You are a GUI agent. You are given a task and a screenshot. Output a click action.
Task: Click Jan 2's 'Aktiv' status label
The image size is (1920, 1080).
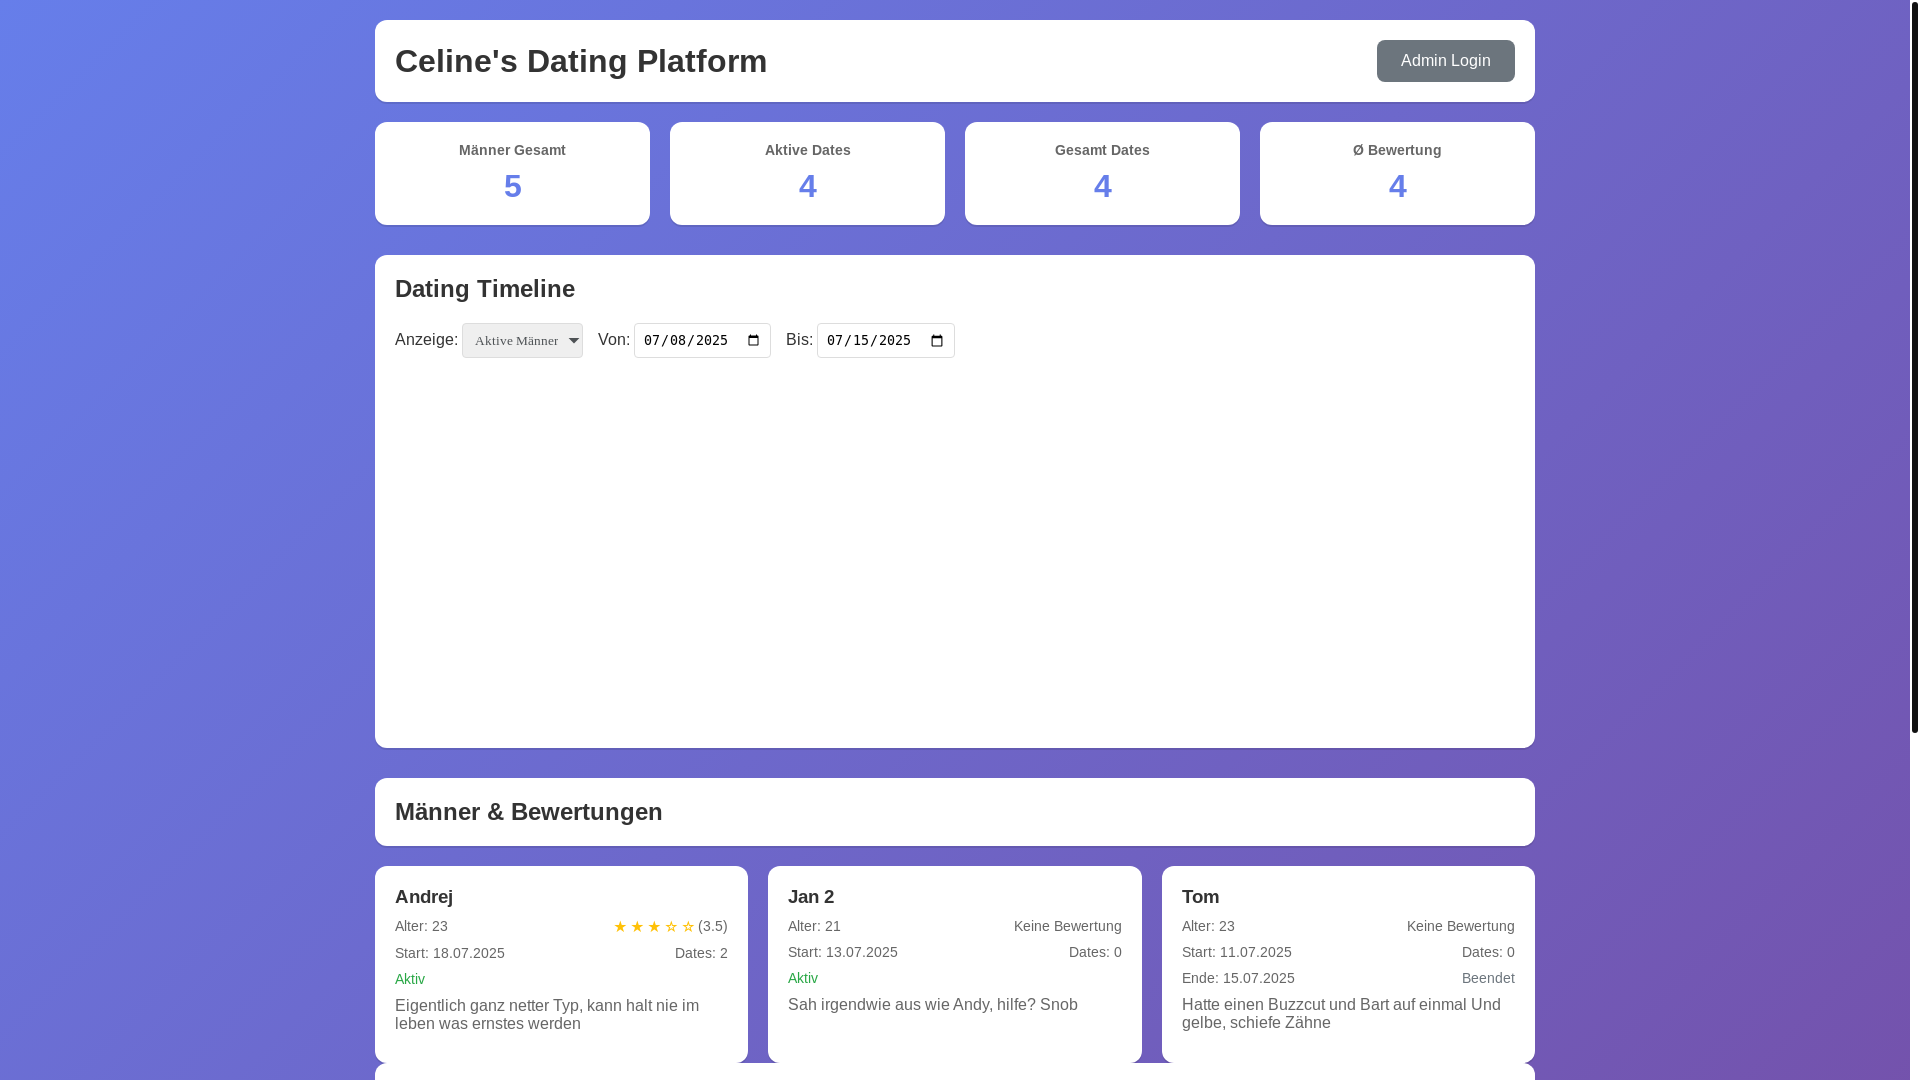803,978
